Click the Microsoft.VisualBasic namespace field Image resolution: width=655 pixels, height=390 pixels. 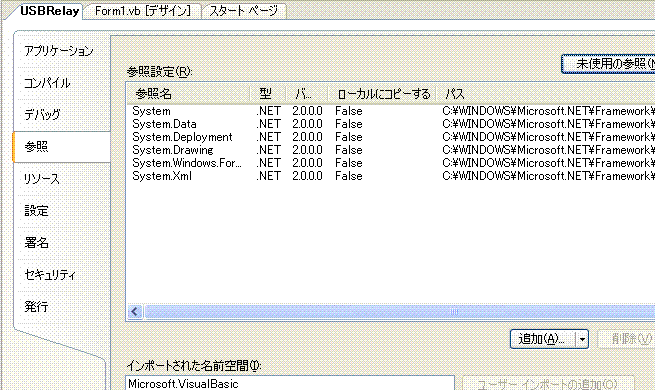point(289,383)
